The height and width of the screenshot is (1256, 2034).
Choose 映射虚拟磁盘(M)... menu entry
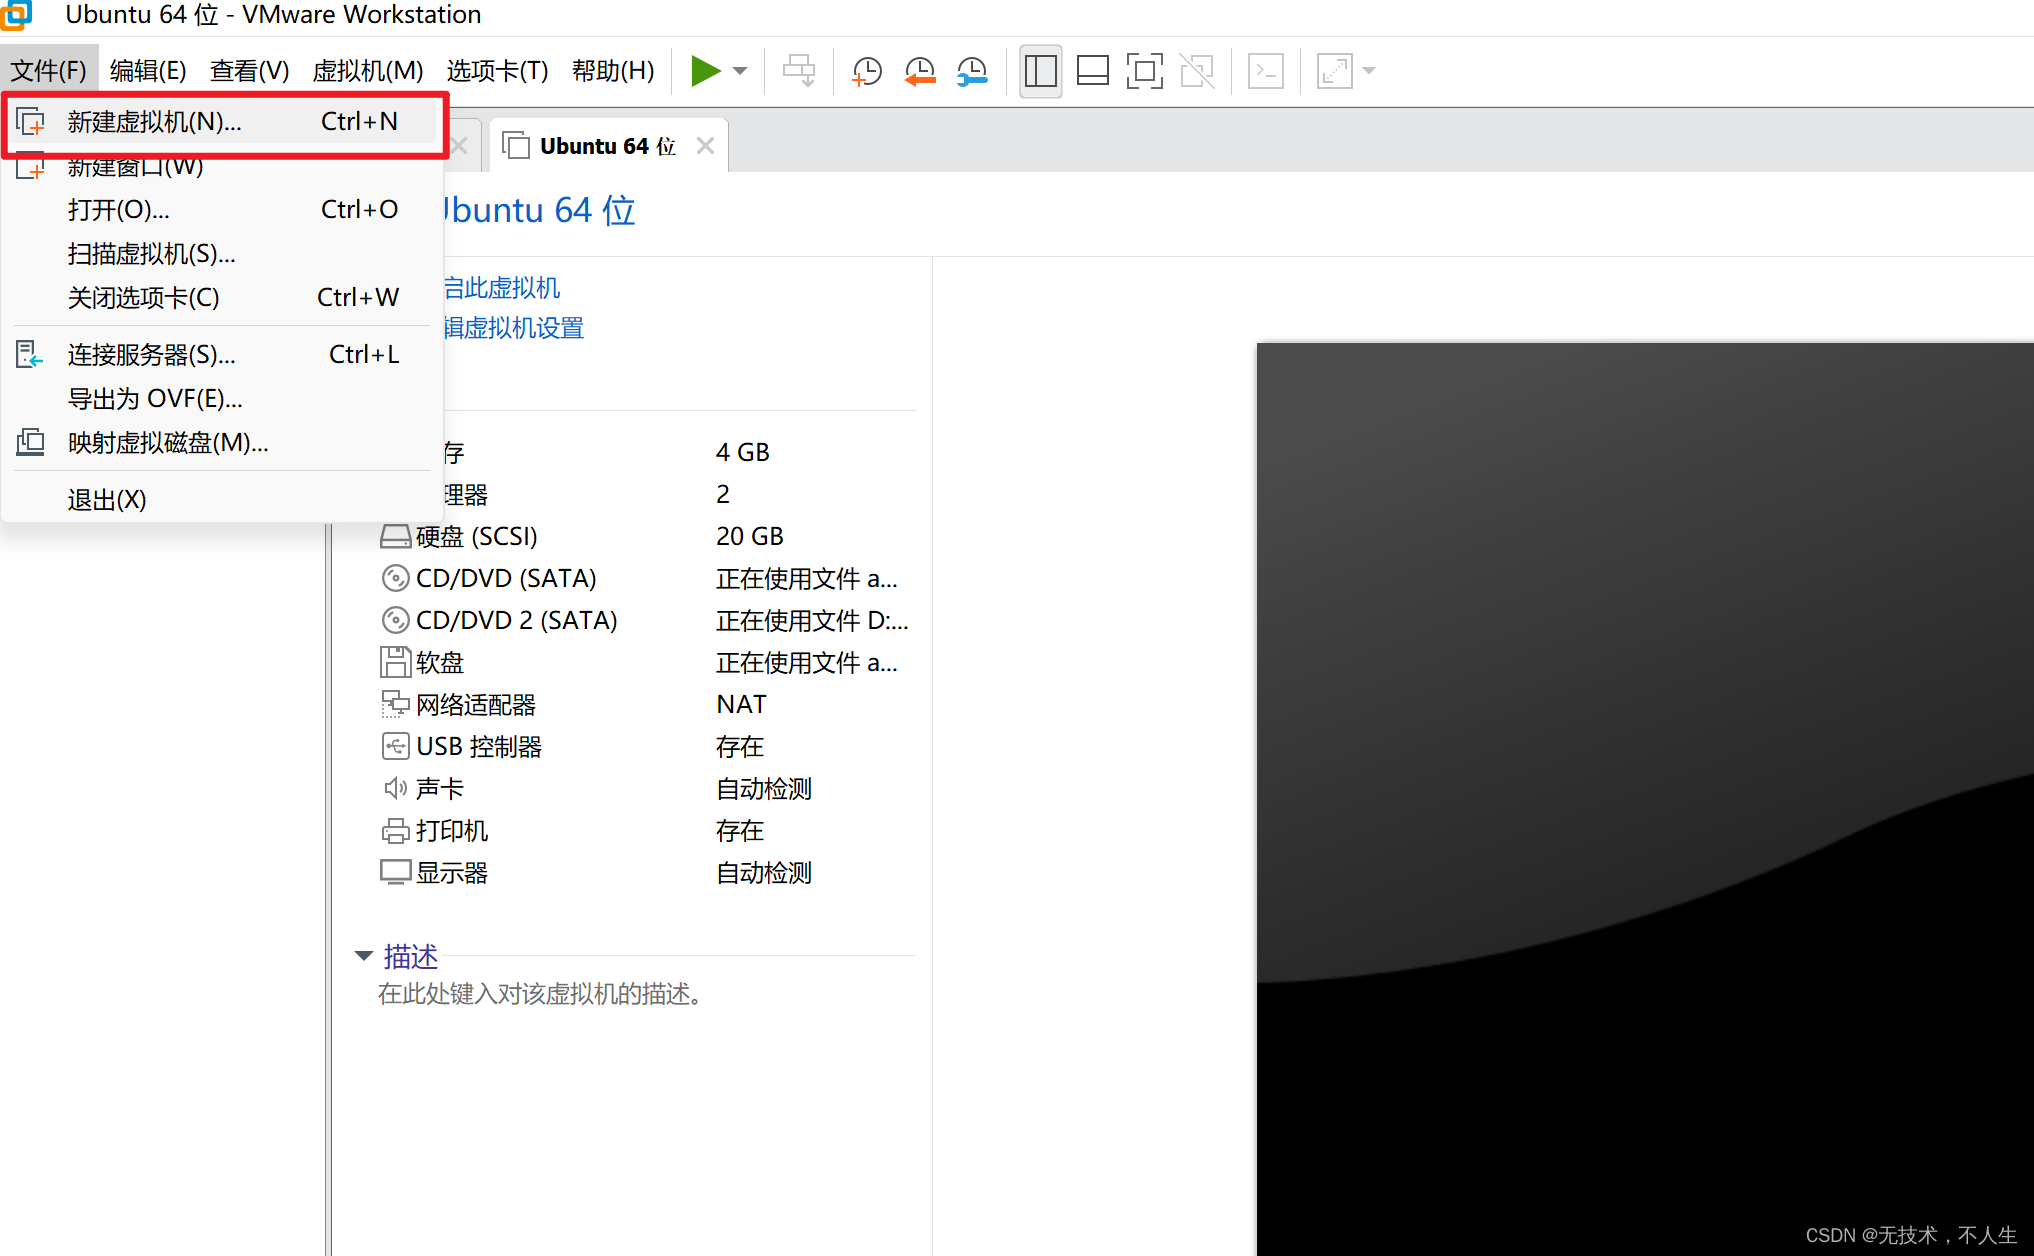pos(224,443)
